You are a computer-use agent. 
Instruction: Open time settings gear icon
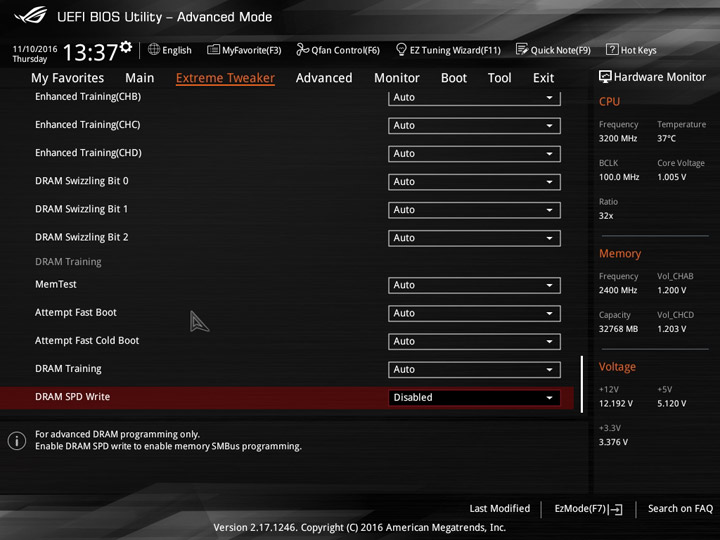point(126,47)
